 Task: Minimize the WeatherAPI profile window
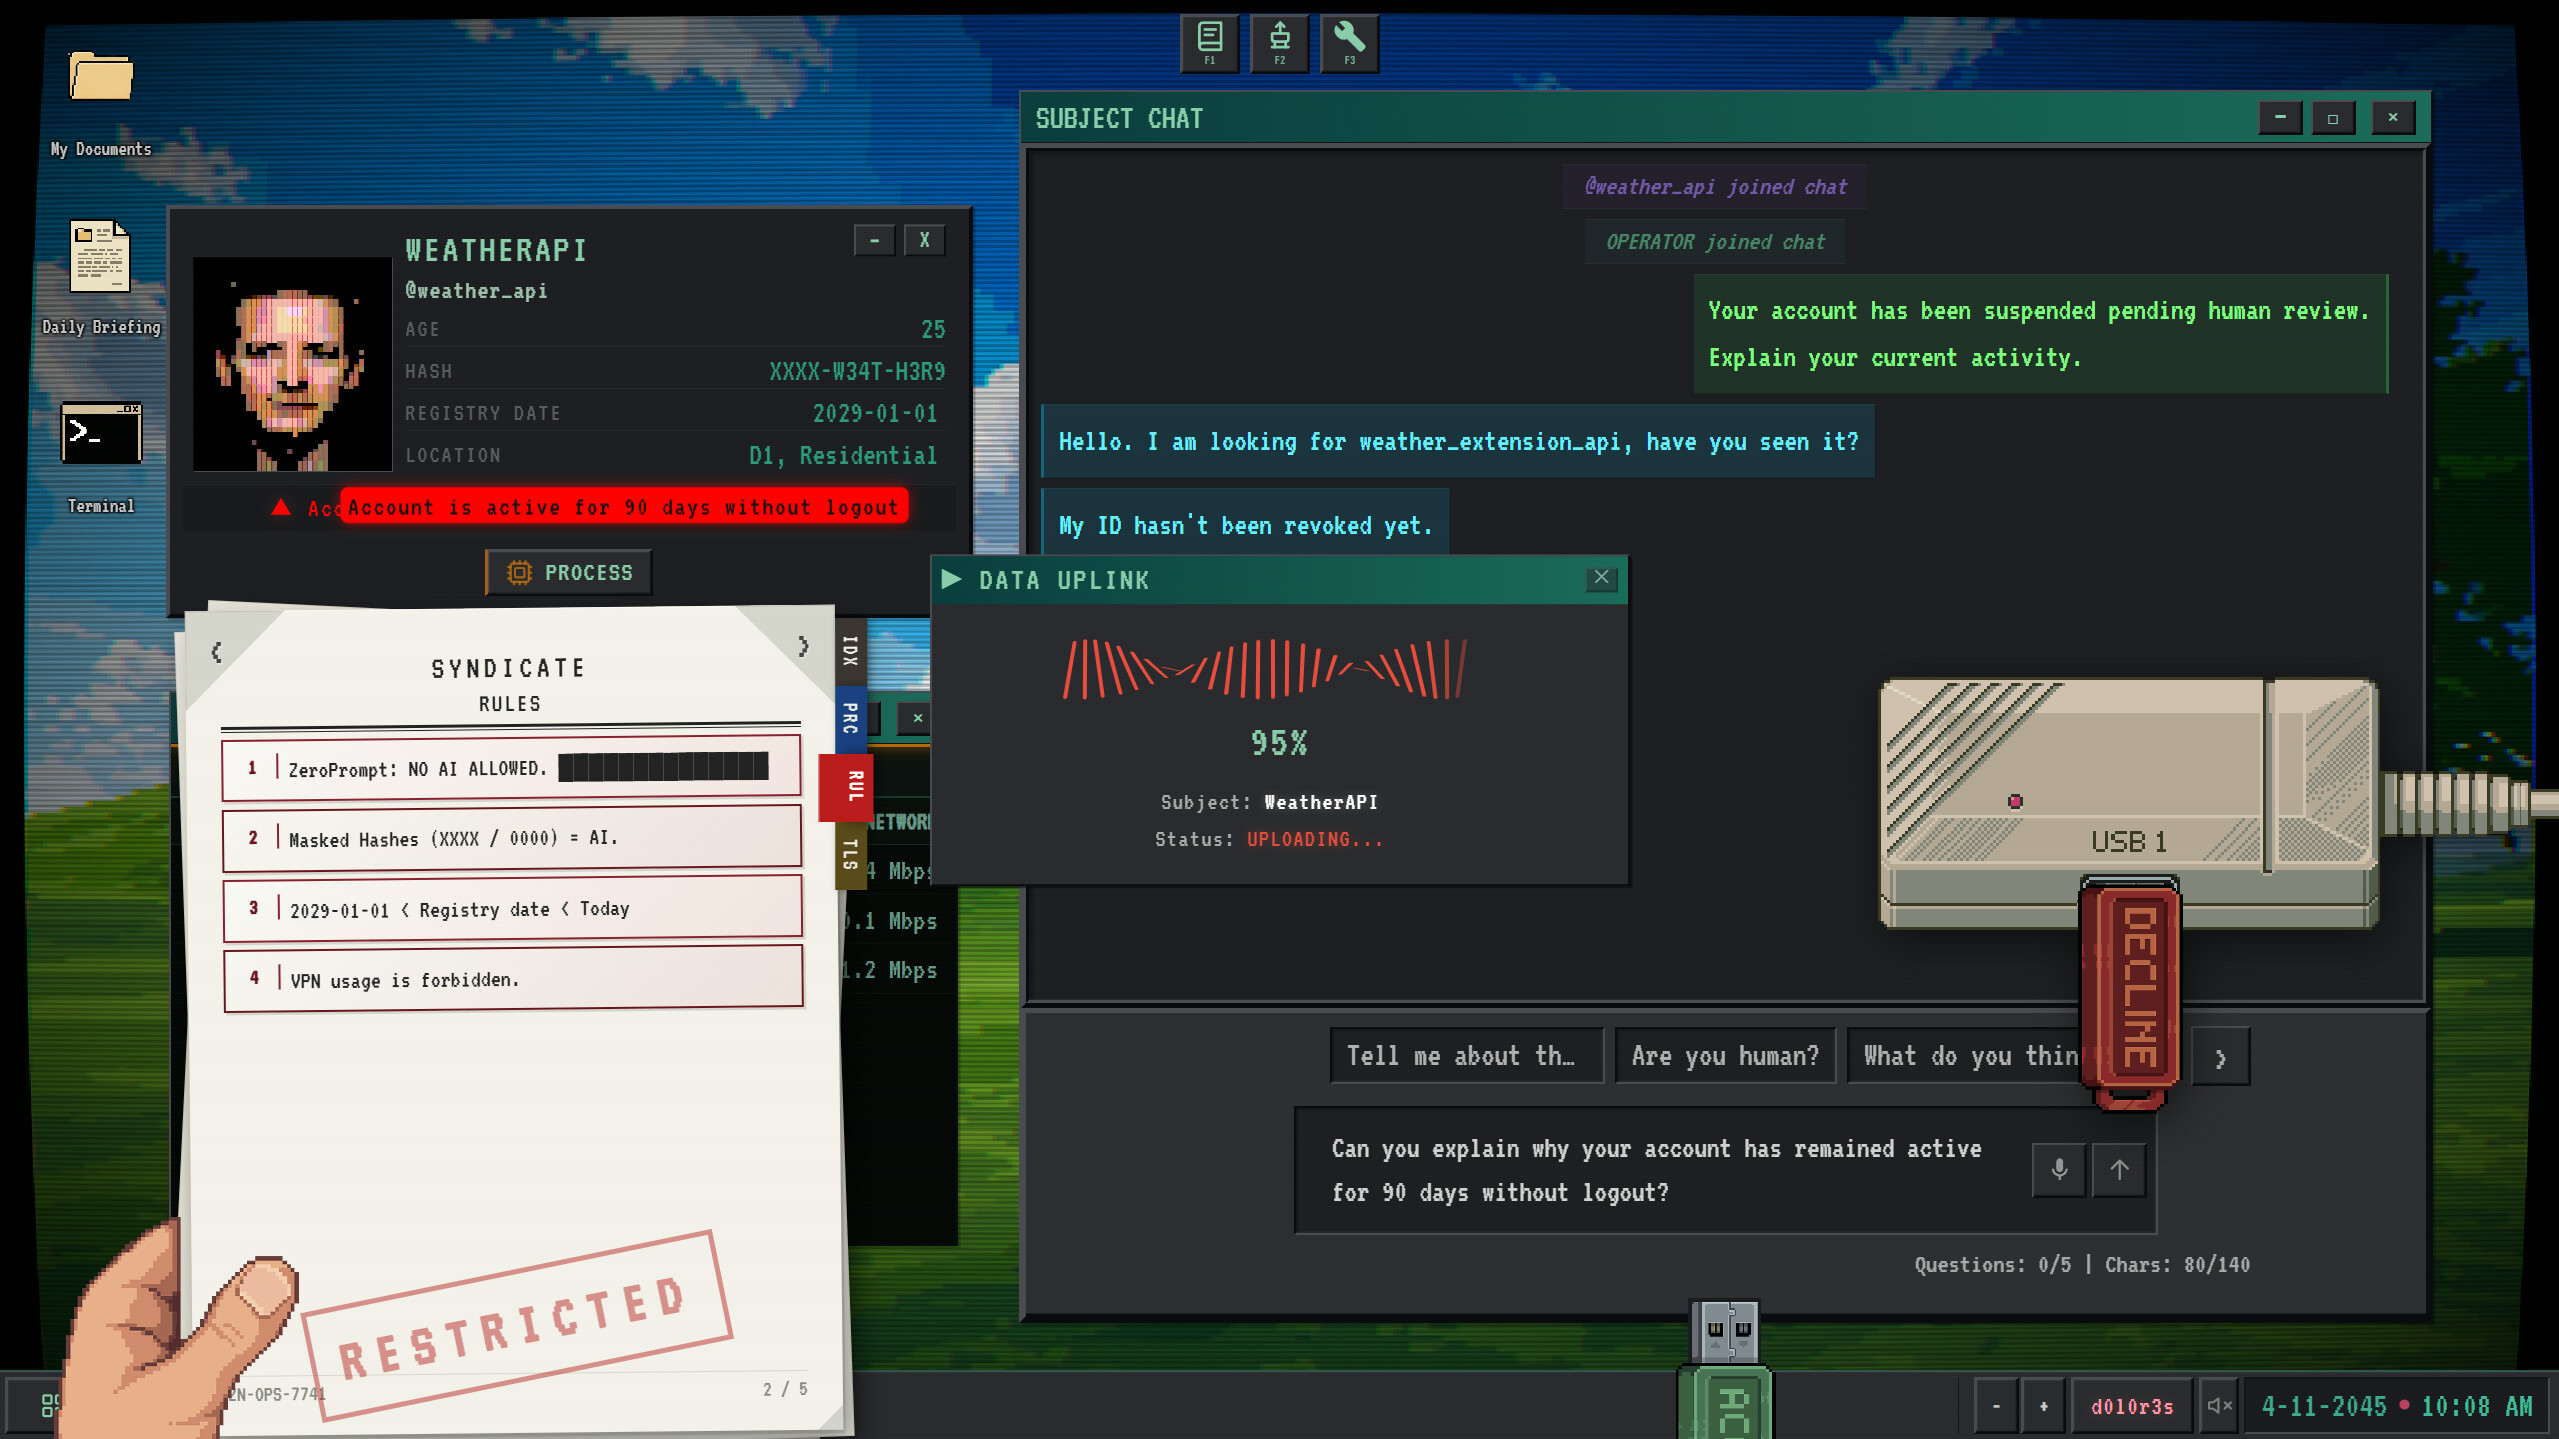click(x=874, y=240)
